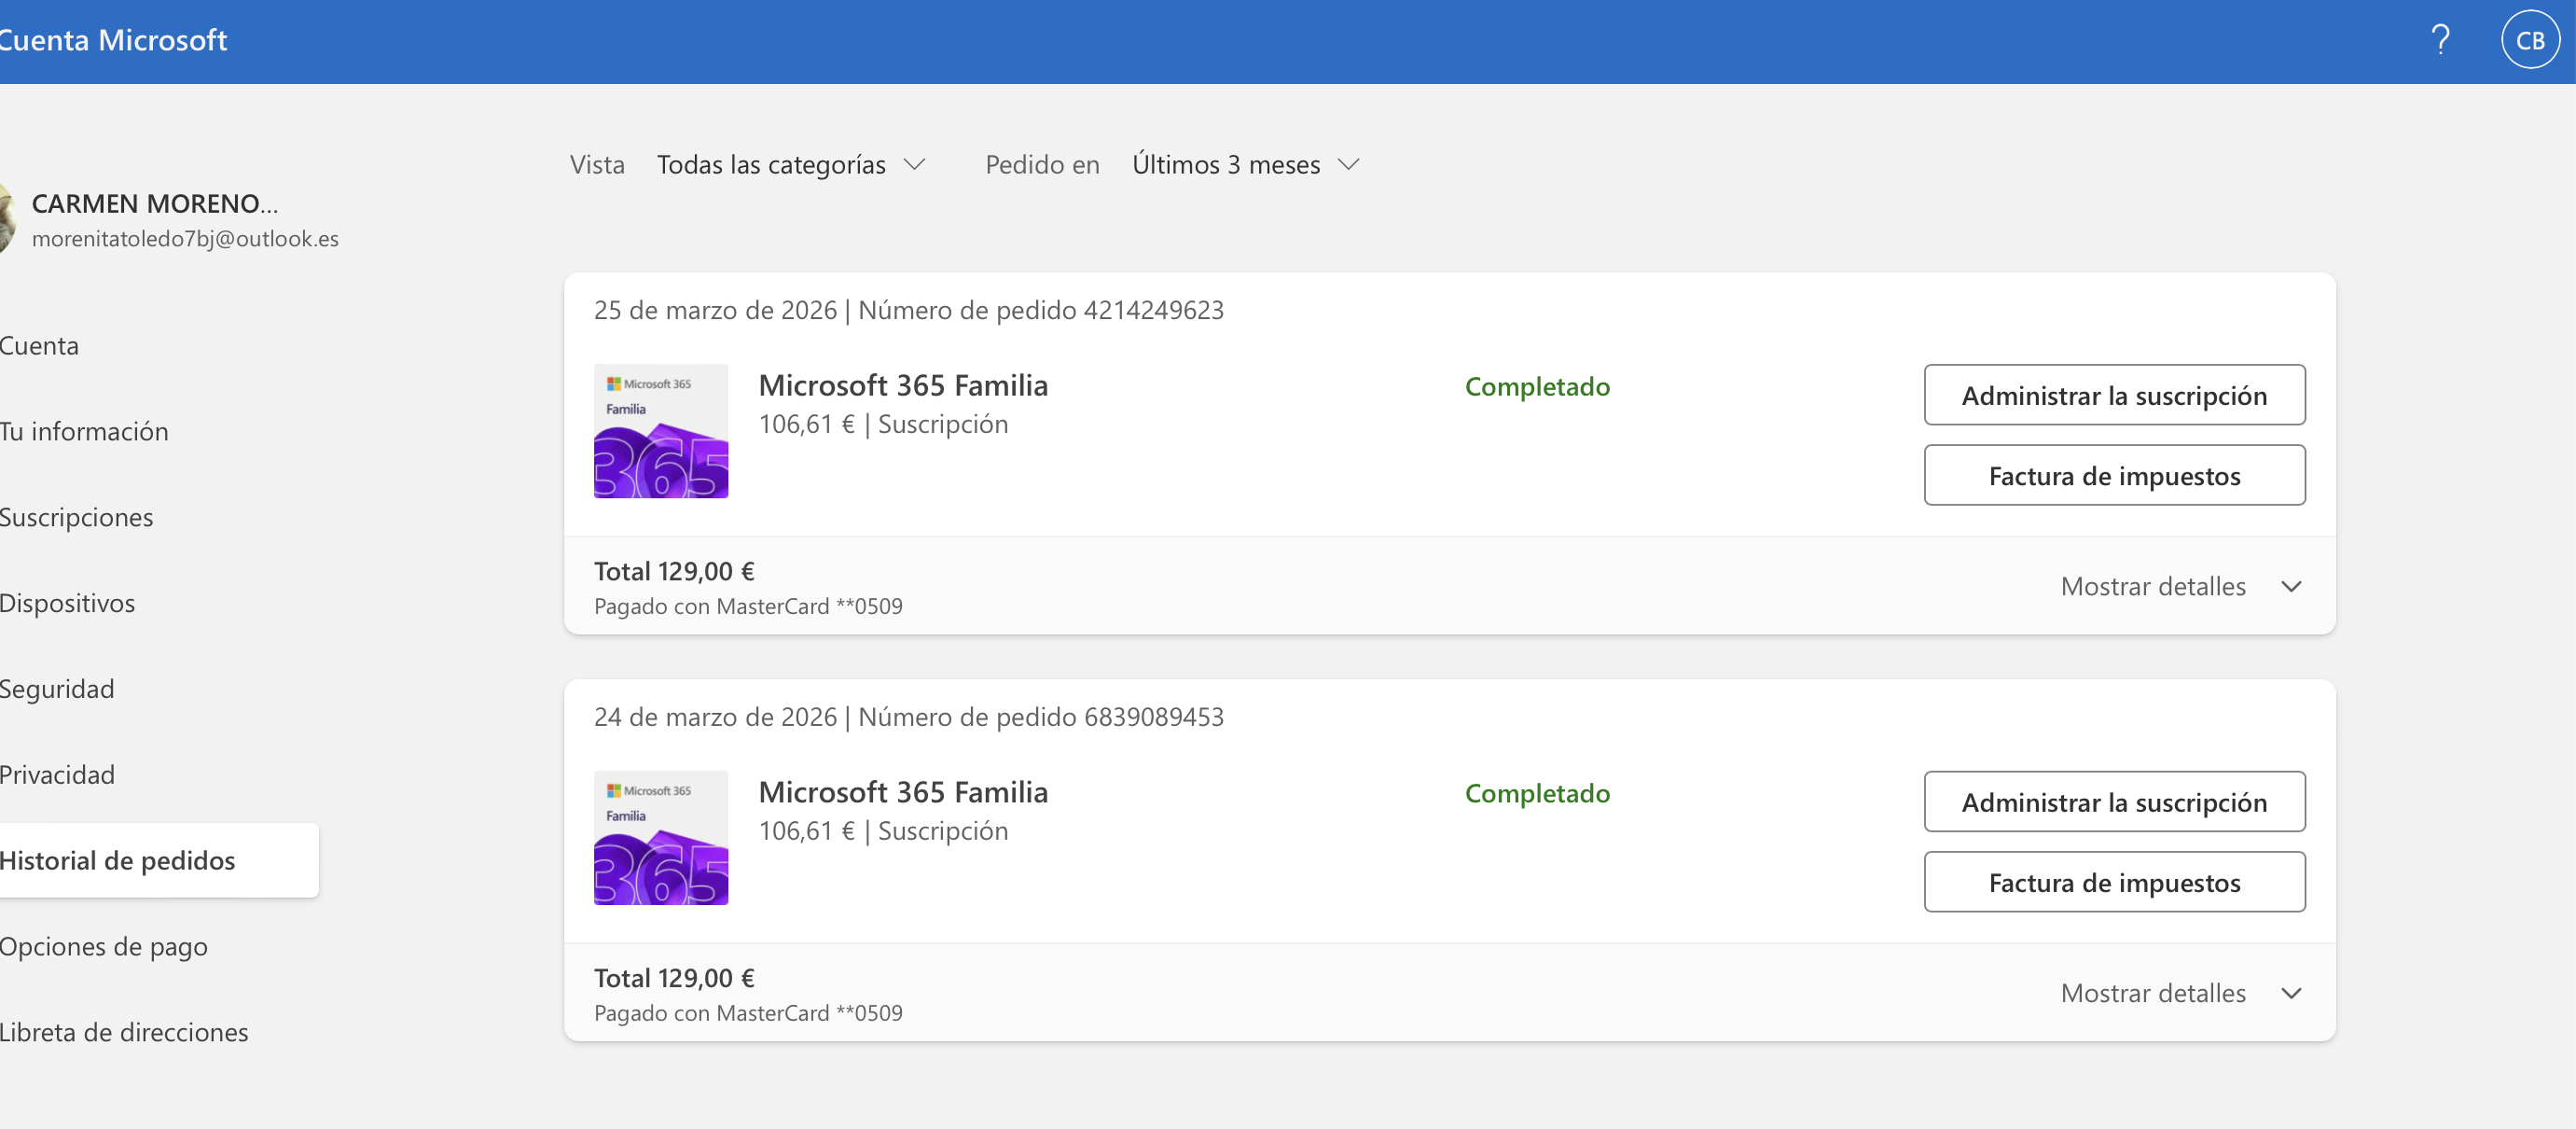Click Factura de impuestos for 24 de marzo order
The width and height of the screenshot is (2576, 1129).
click(2114, 882)
